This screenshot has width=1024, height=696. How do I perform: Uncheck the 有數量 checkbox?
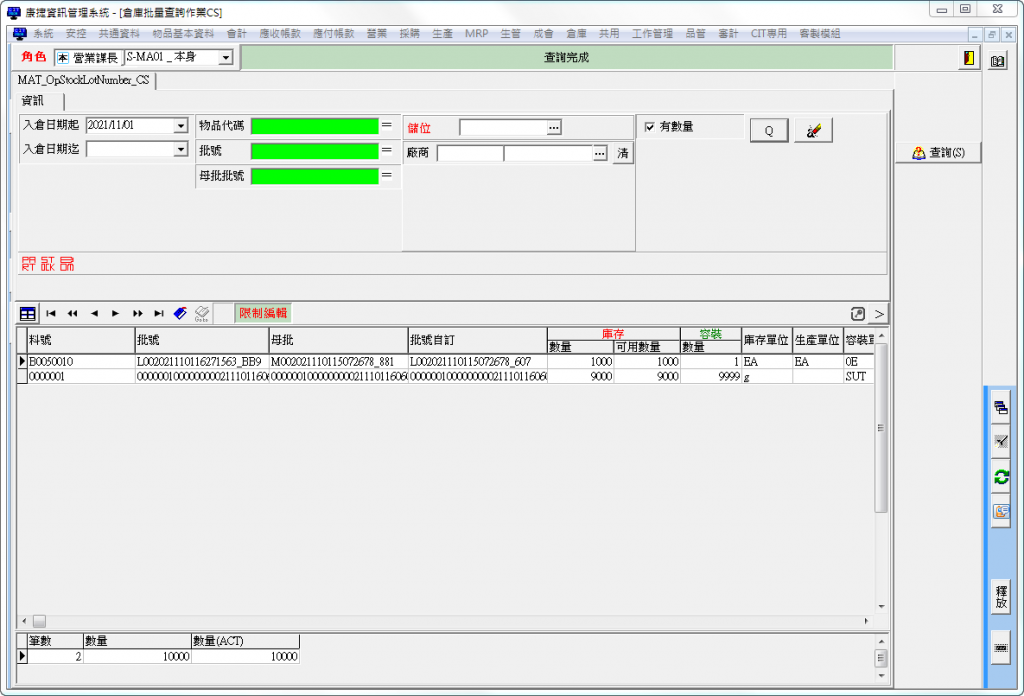[650, 127]
